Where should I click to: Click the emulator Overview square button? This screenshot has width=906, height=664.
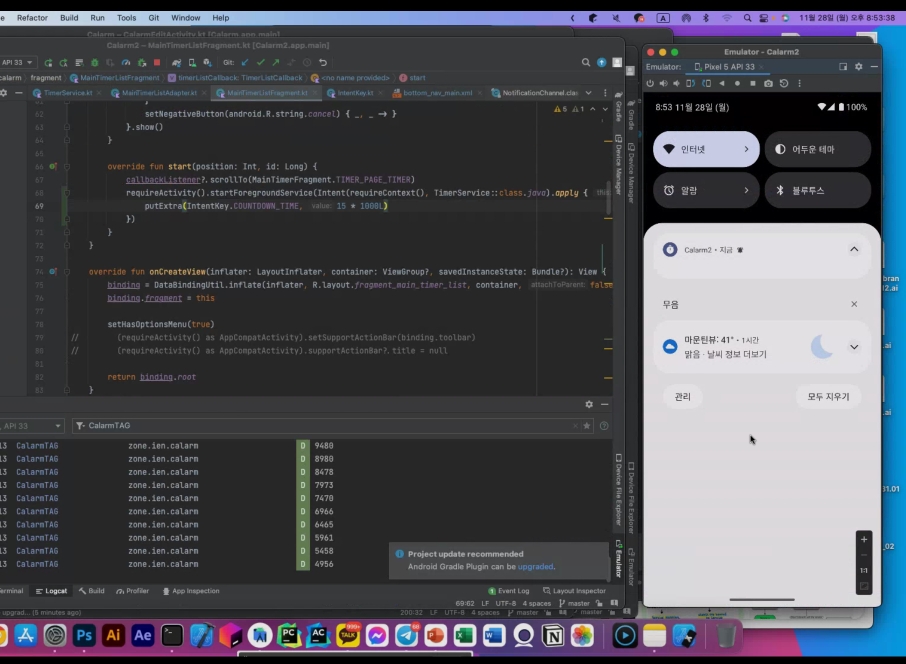(x=752, y=83)
